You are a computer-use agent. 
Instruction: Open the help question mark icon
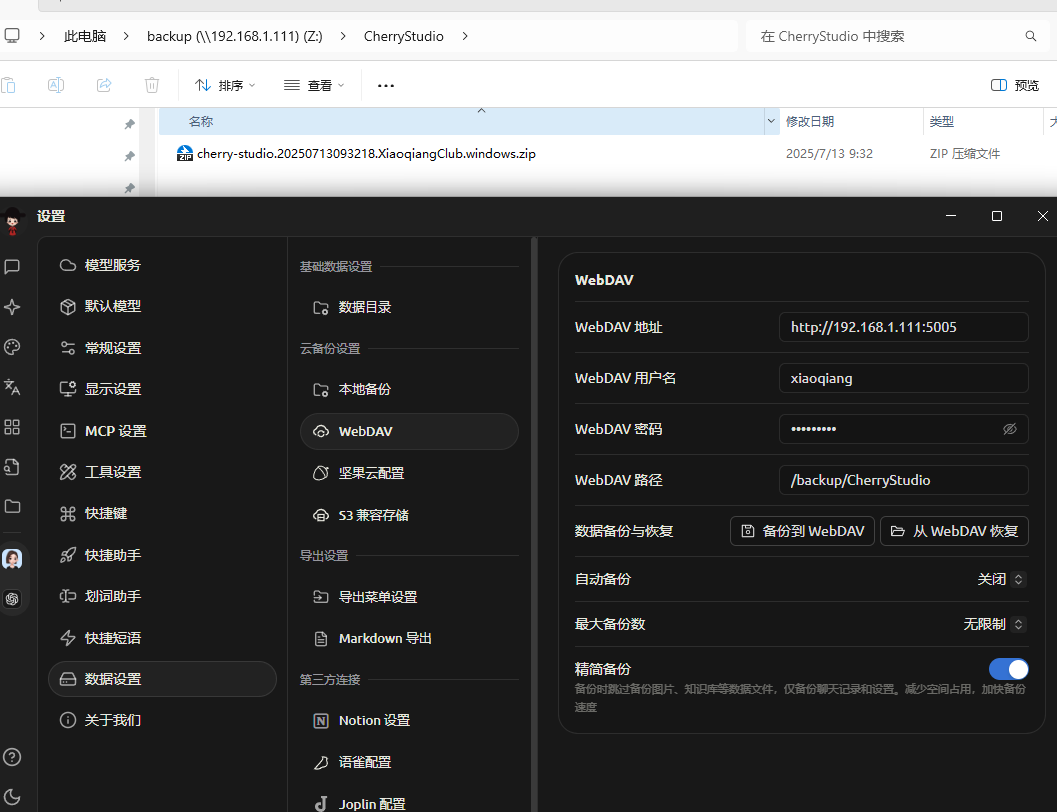coord(12,757)
